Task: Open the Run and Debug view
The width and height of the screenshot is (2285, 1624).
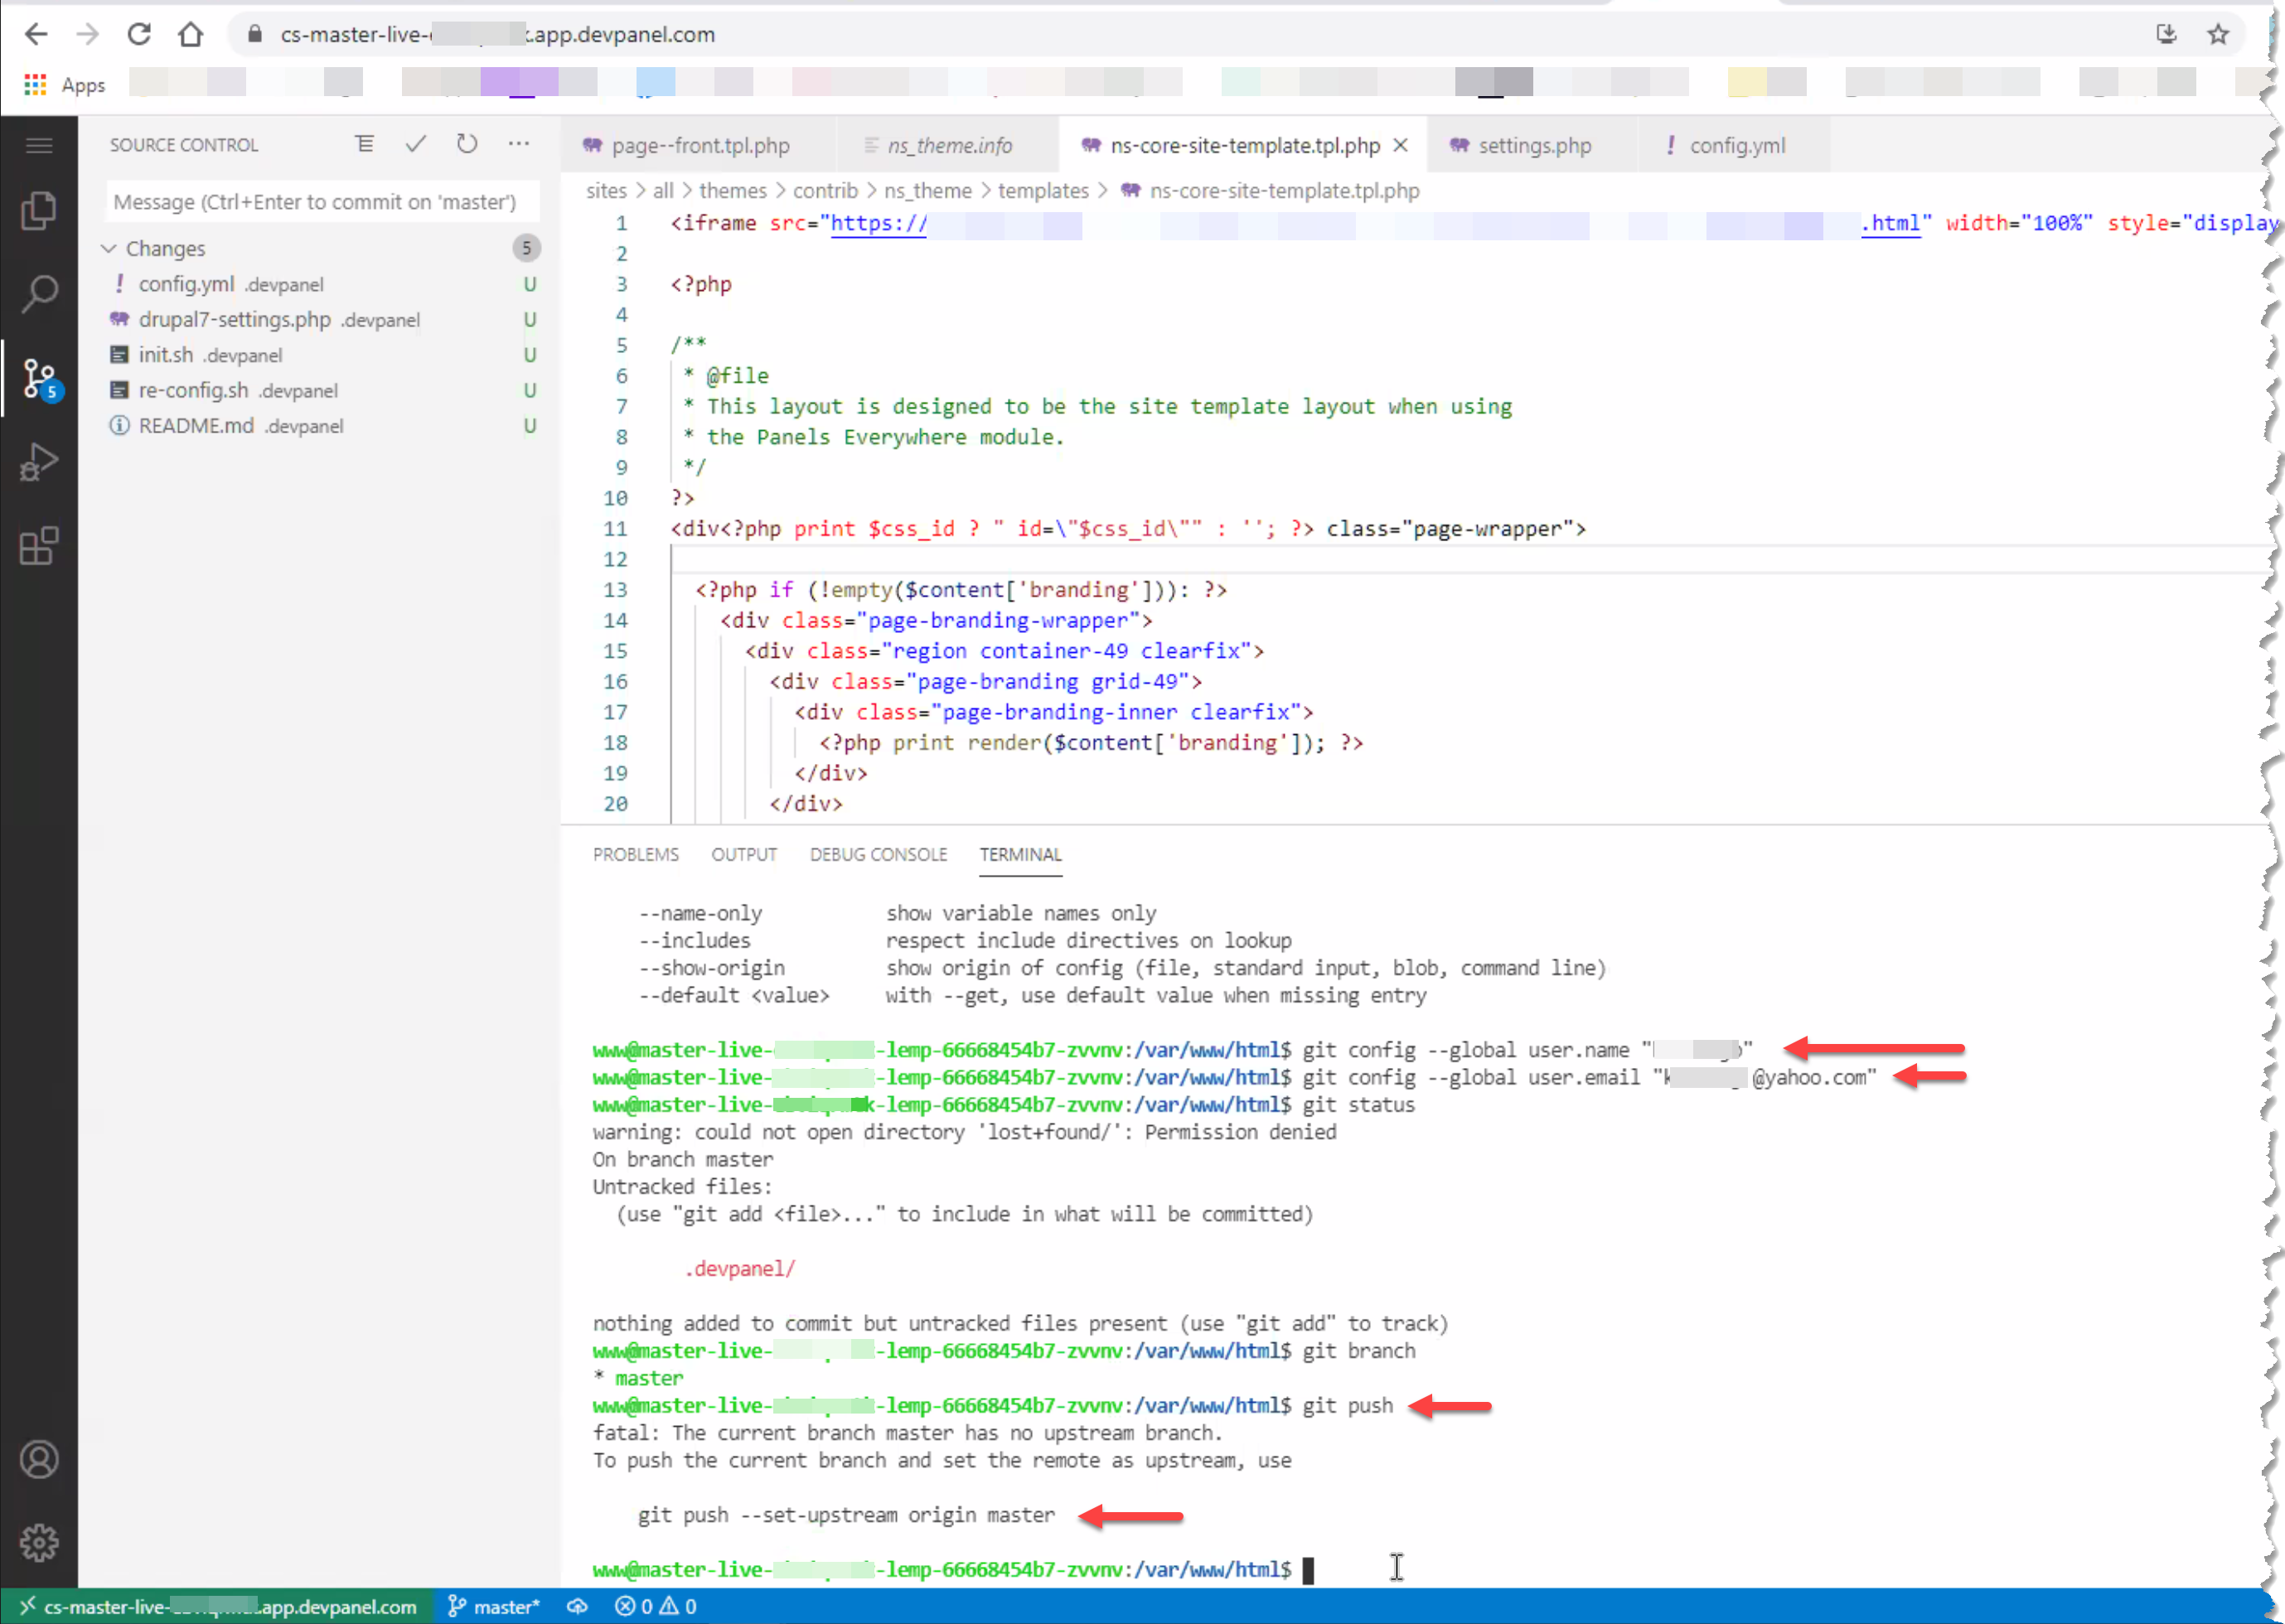Action: pyautogui.click(x=39, y=461)
